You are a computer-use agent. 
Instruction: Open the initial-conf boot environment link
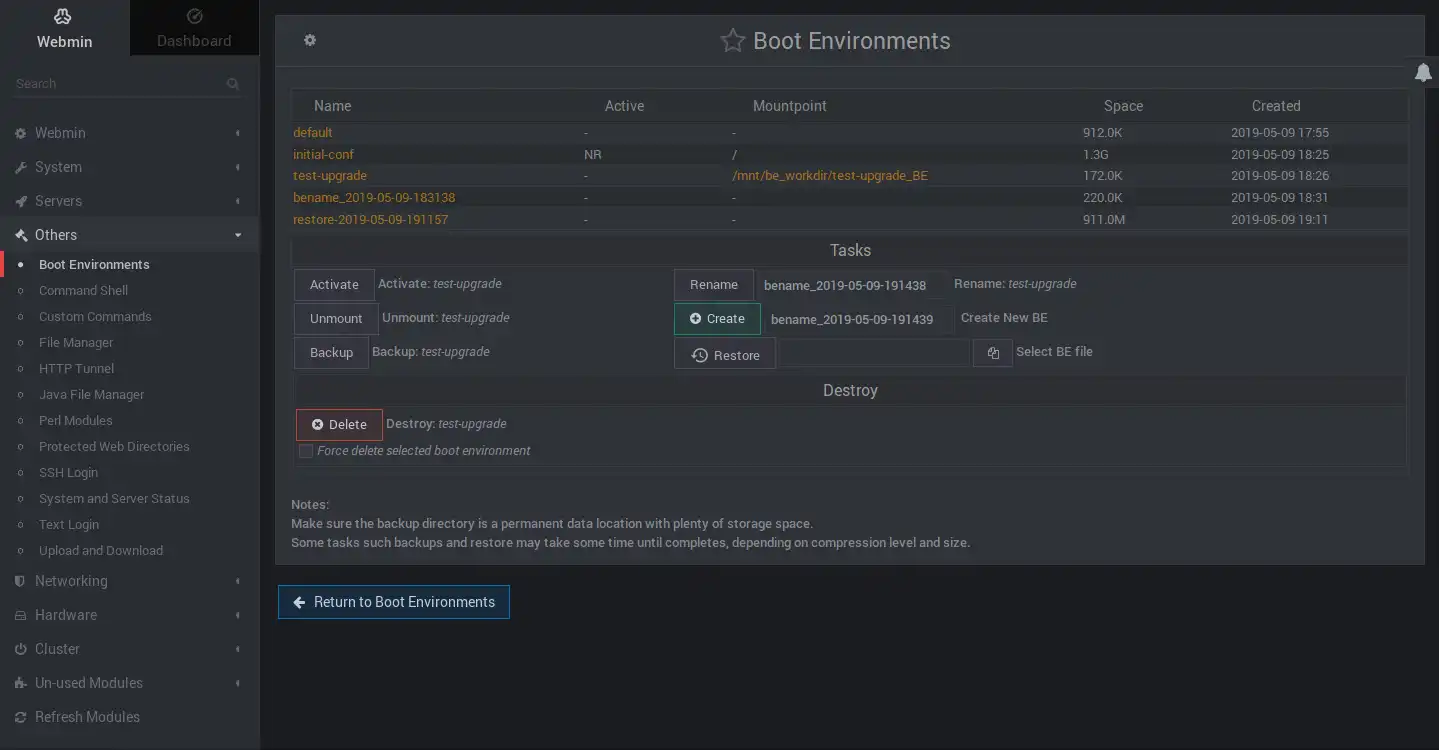(323, 155)
